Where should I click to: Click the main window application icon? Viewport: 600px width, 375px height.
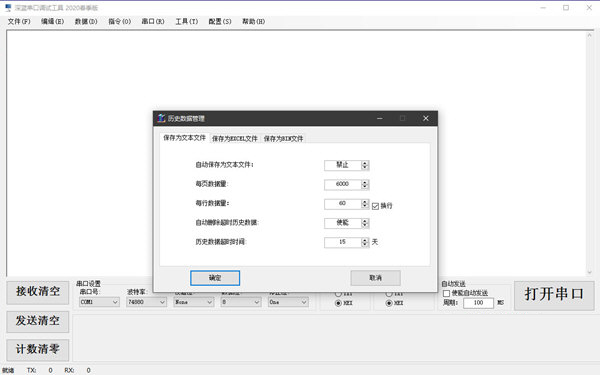(x=8, y=8)
